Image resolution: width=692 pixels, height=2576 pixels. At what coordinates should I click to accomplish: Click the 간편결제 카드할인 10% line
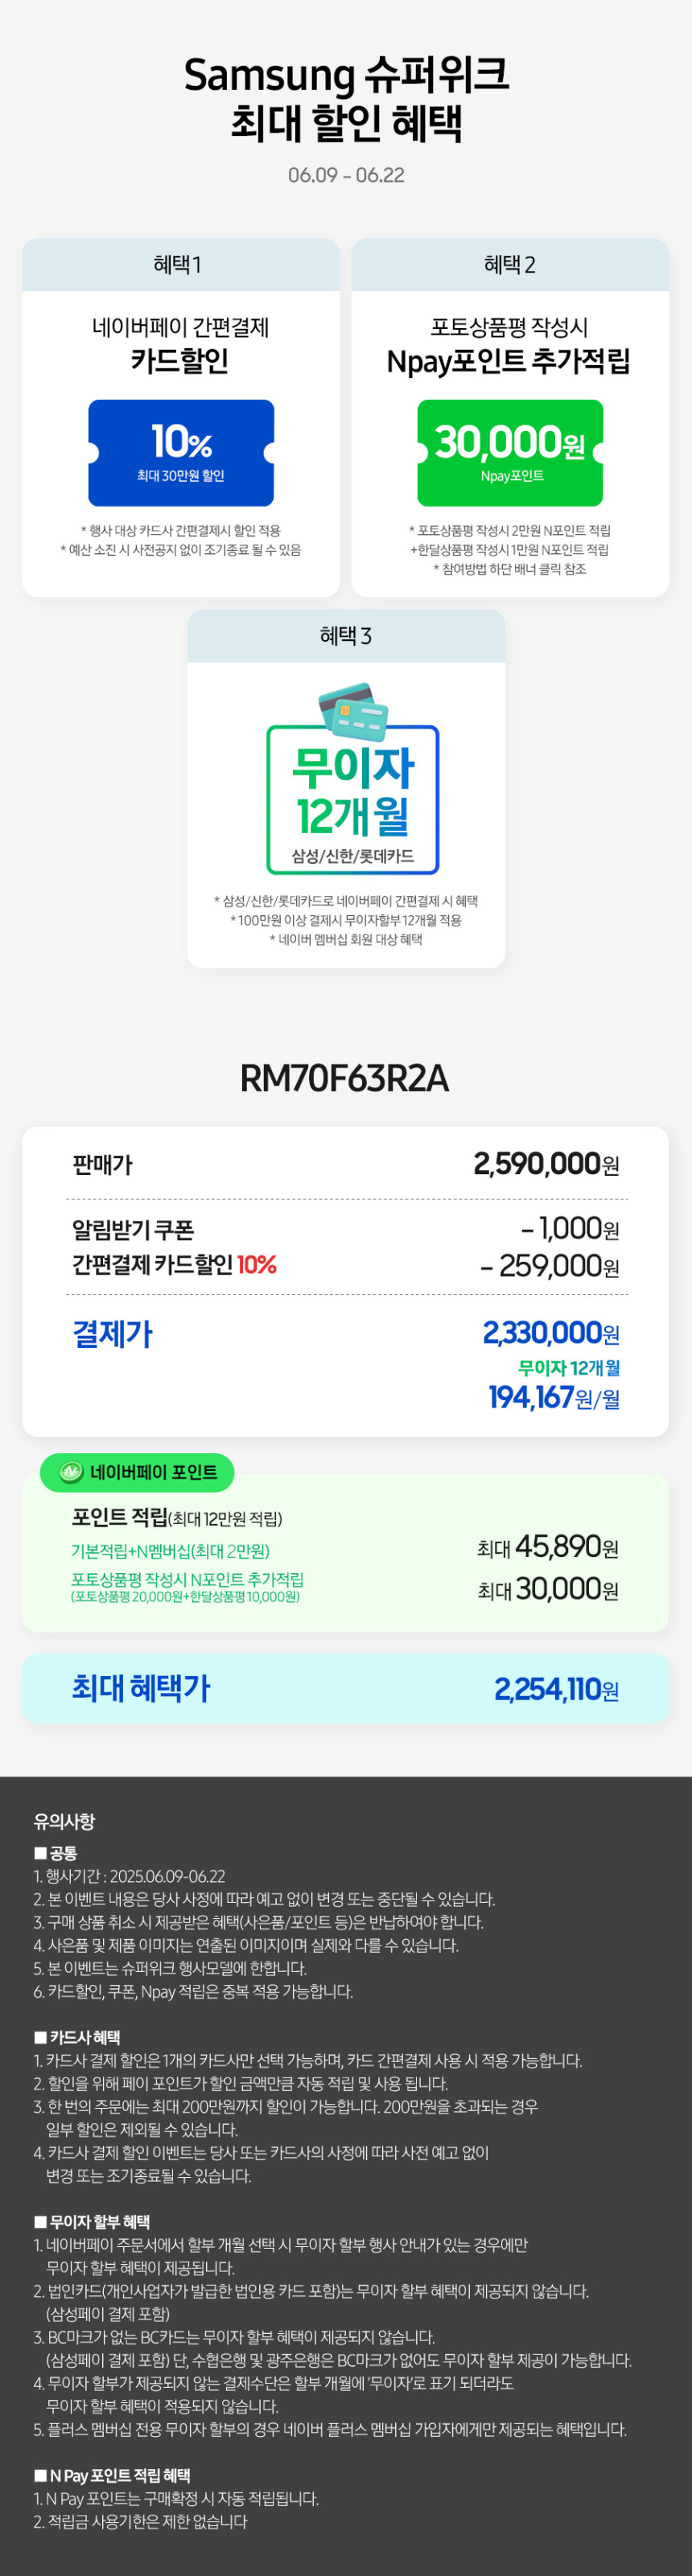pyautogui.click(x=346, y=1265)
